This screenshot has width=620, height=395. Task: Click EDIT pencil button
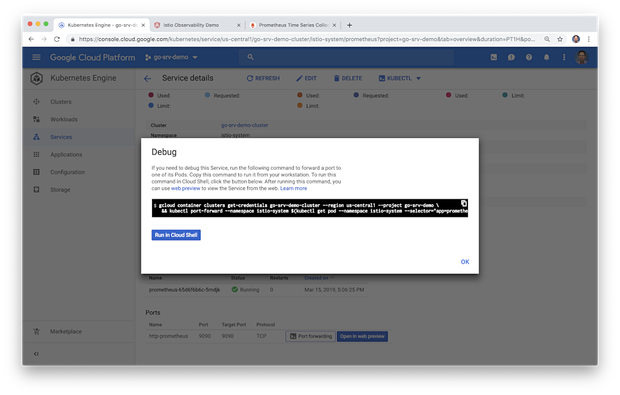coord(306,78)
